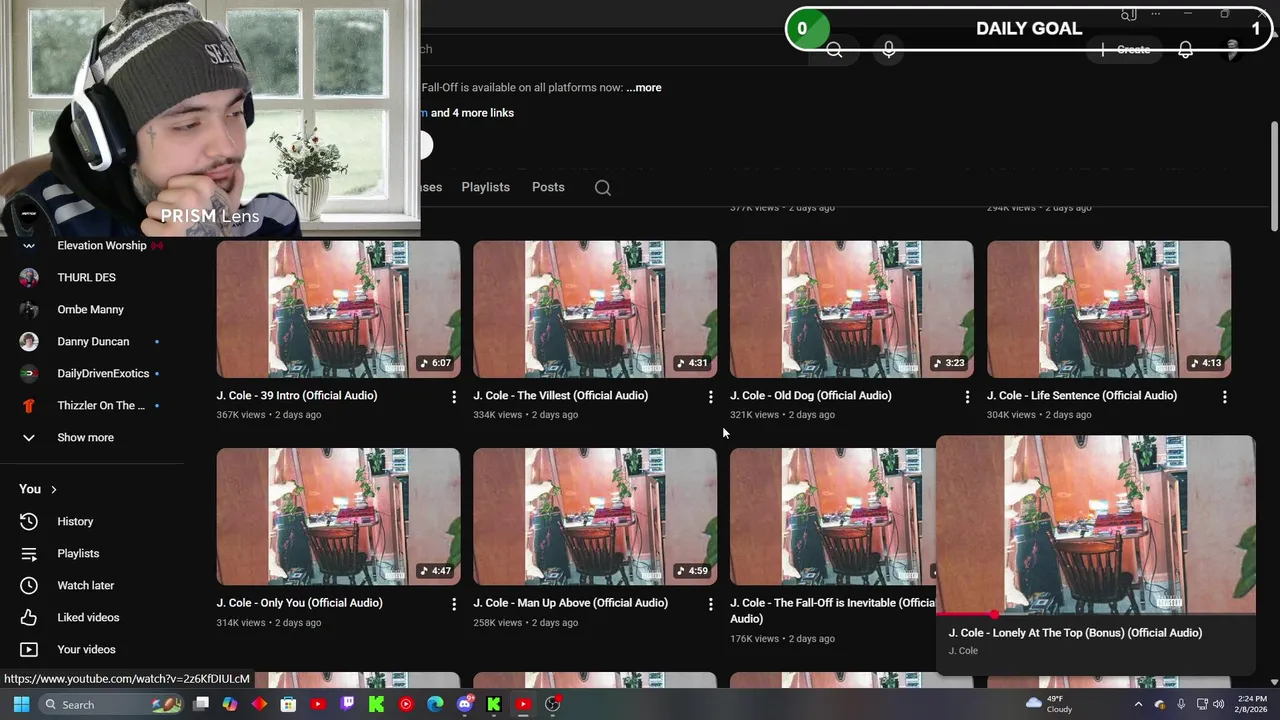Viewport: 1280px width, 720px height.
Task: Open Discord from taskbar
Action: 464,704
